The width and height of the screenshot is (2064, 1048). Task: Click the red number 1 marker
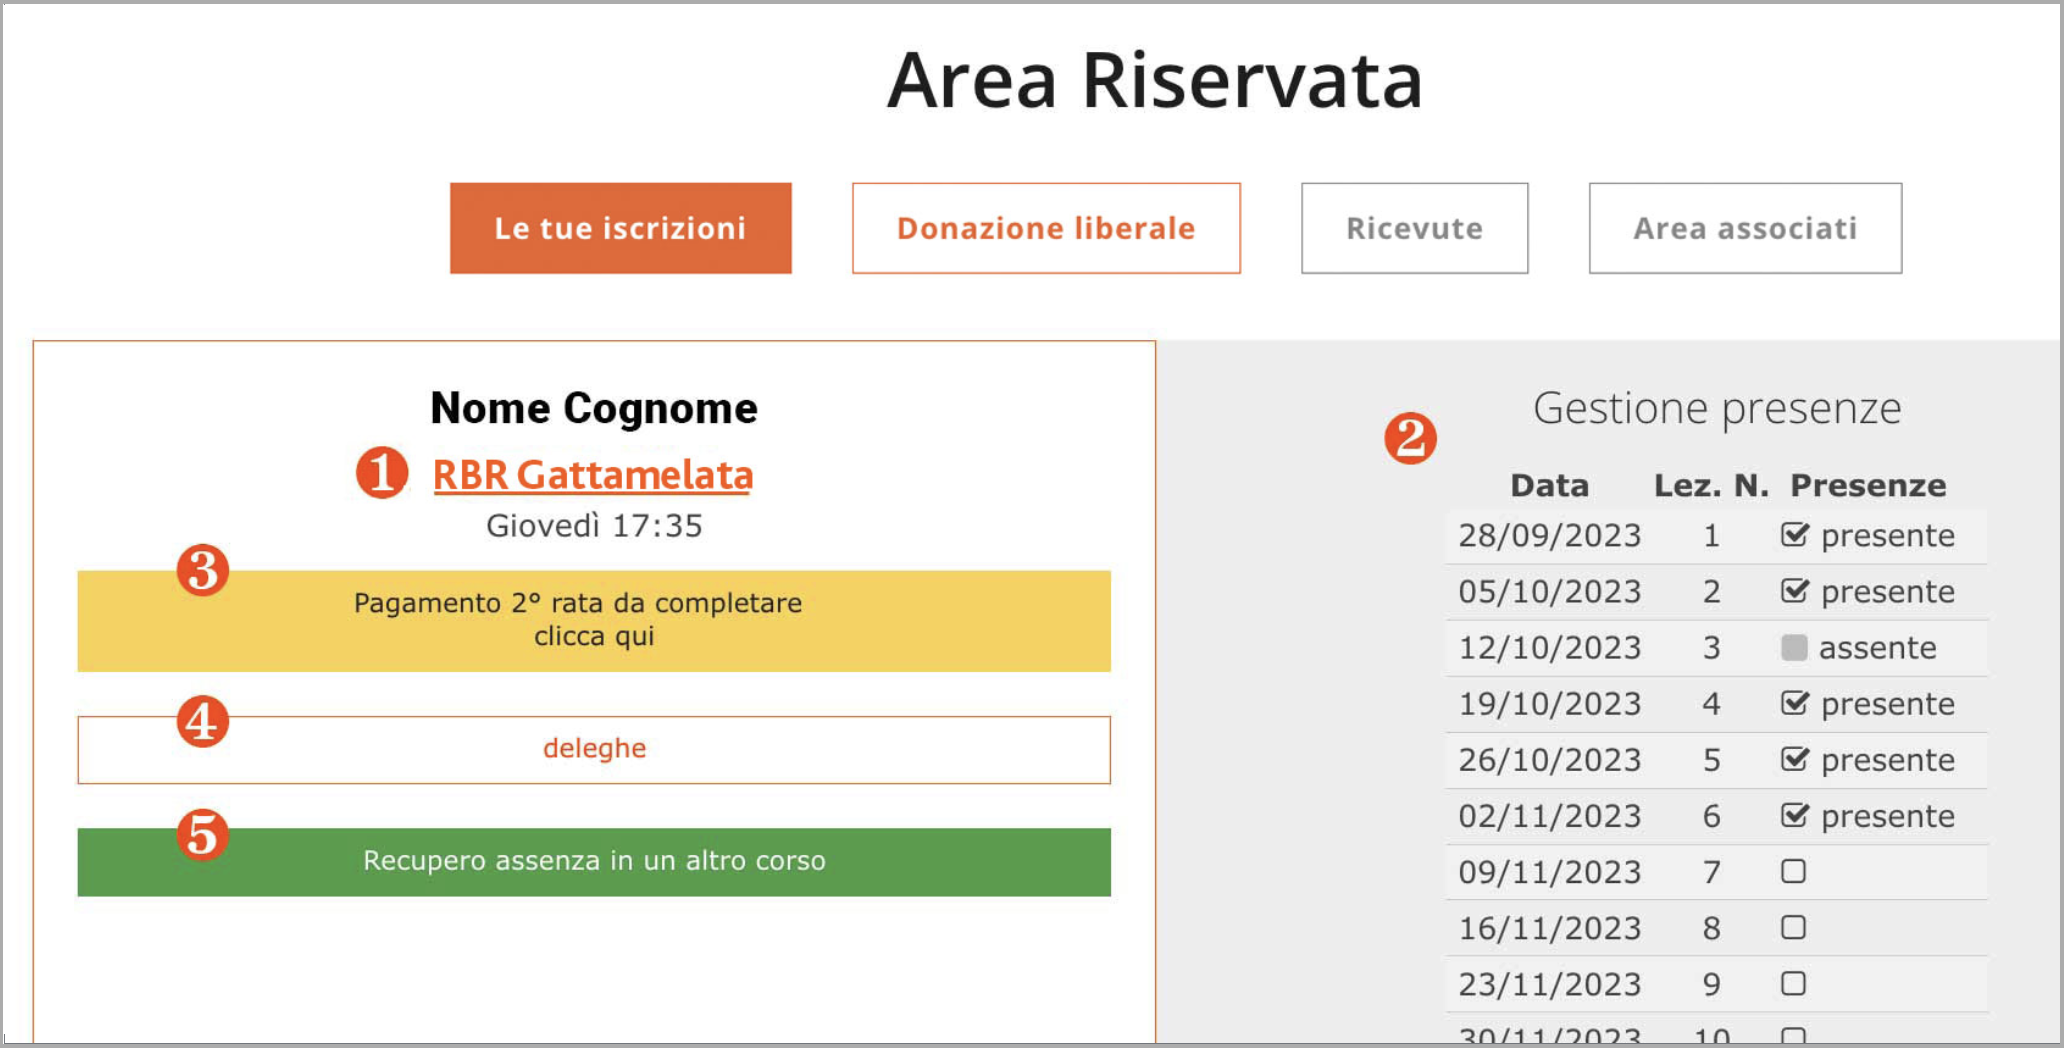[382, 472]
